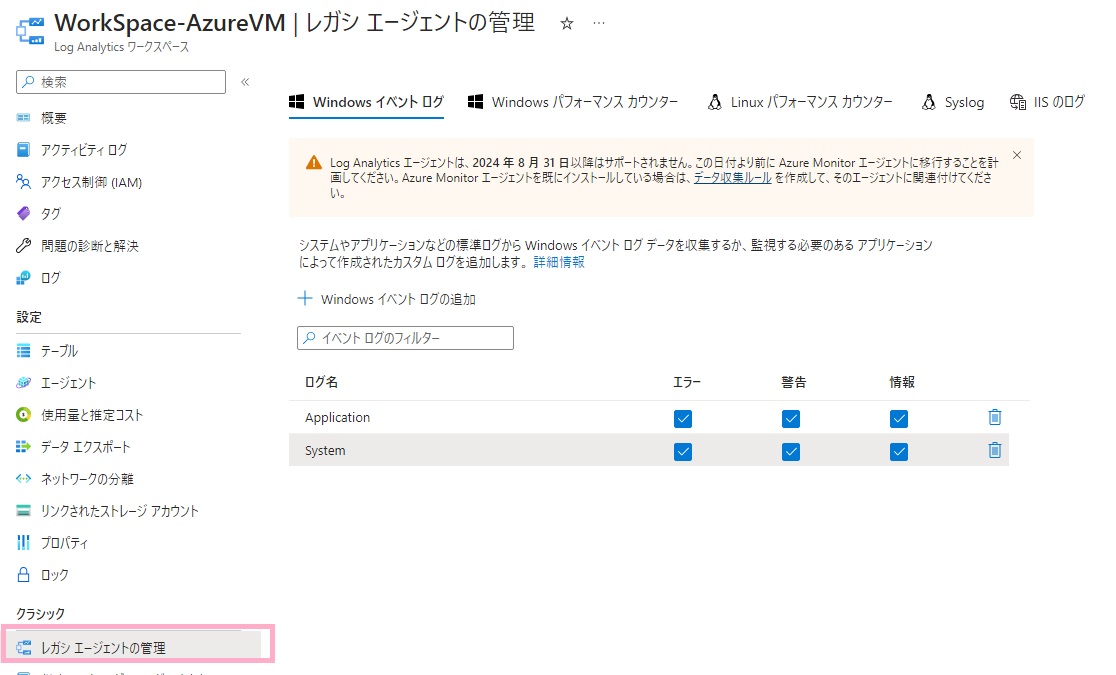Collapse the sidebar with the double-chevron
1116x675 pixels.
coord(245,82)
